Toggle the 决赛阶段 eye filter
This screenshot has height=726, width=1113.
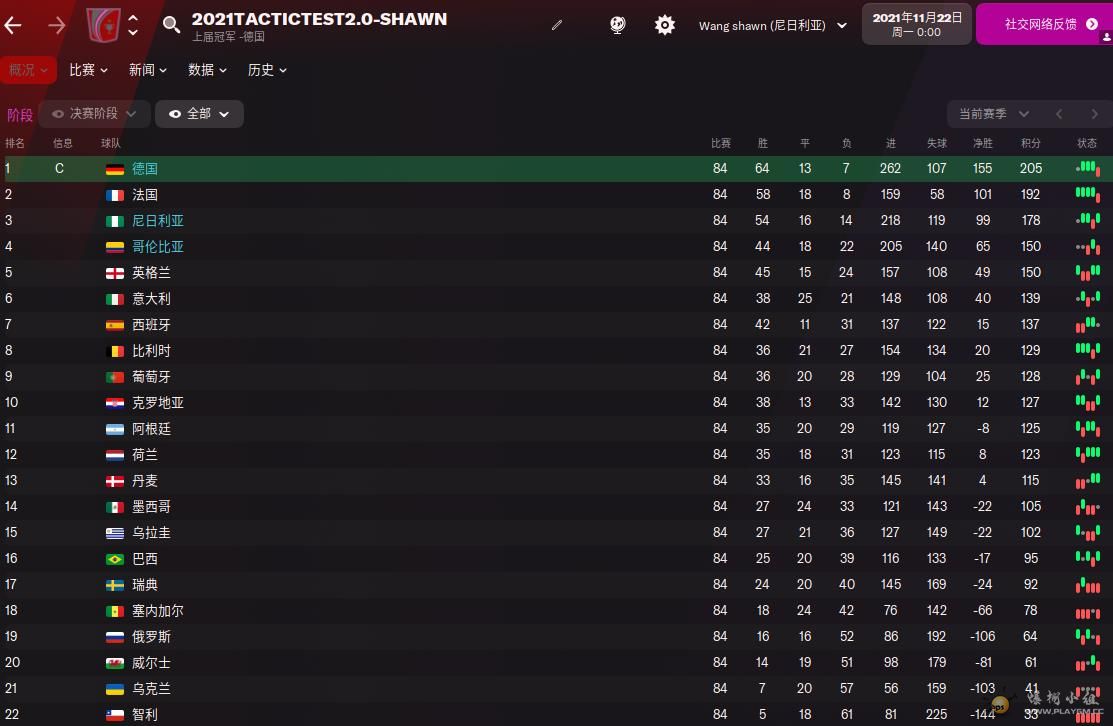coord(94,114)
